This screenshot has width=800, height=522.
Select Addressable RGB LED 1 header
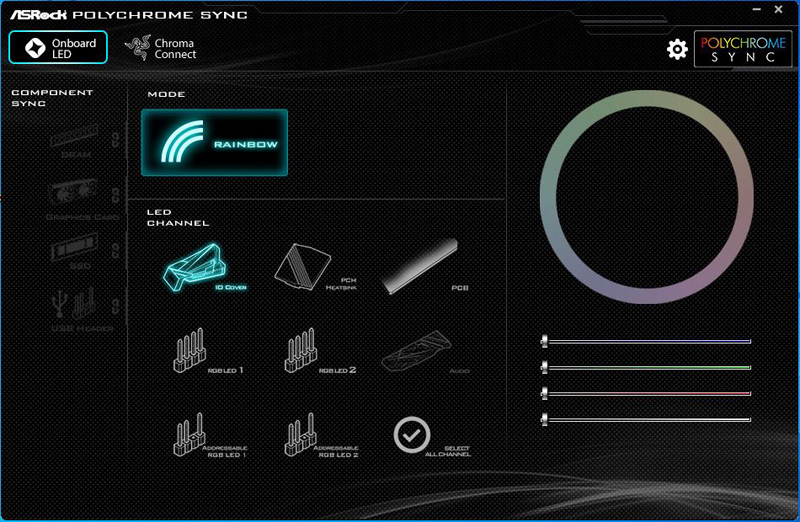(x=210, y=435)
